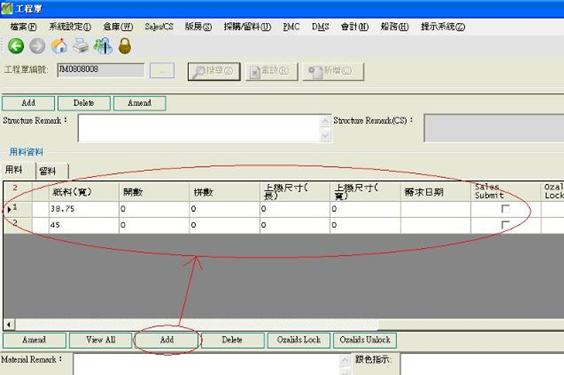
Task: Open the home icon in toolbar
Action: click(59, 46)
